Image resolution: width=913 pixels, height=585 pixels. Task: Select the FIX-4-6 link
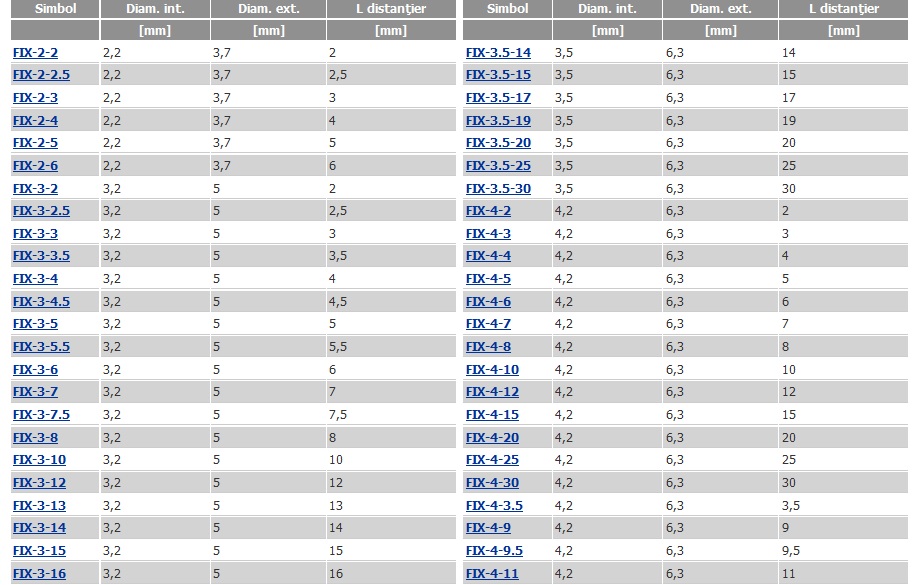click(x=489, y=302)
